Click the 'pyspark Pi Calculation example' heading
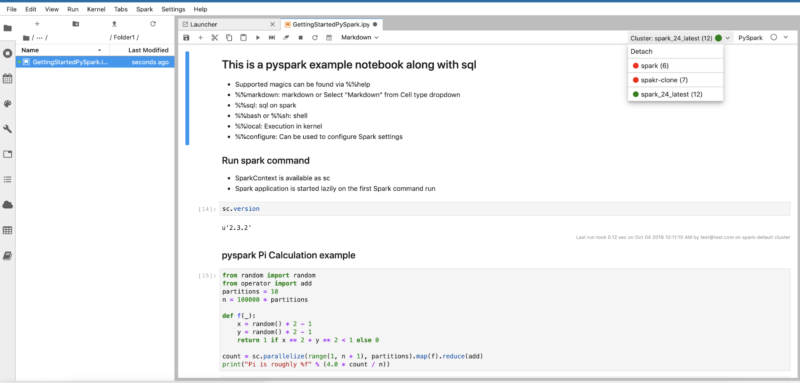 tap(288, 255)
